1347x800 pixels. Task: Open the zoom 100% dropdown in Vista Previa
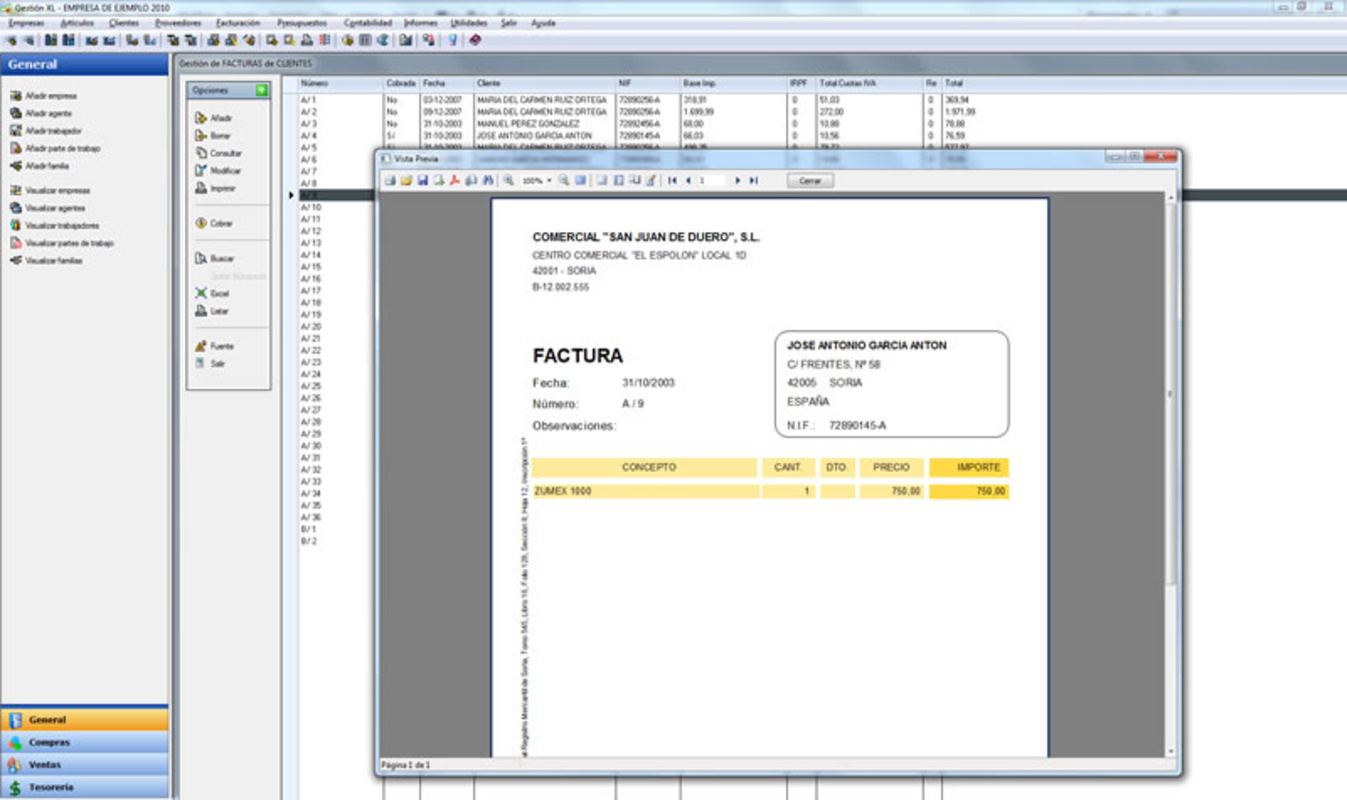pyautogui.click(x=549, y=181)
